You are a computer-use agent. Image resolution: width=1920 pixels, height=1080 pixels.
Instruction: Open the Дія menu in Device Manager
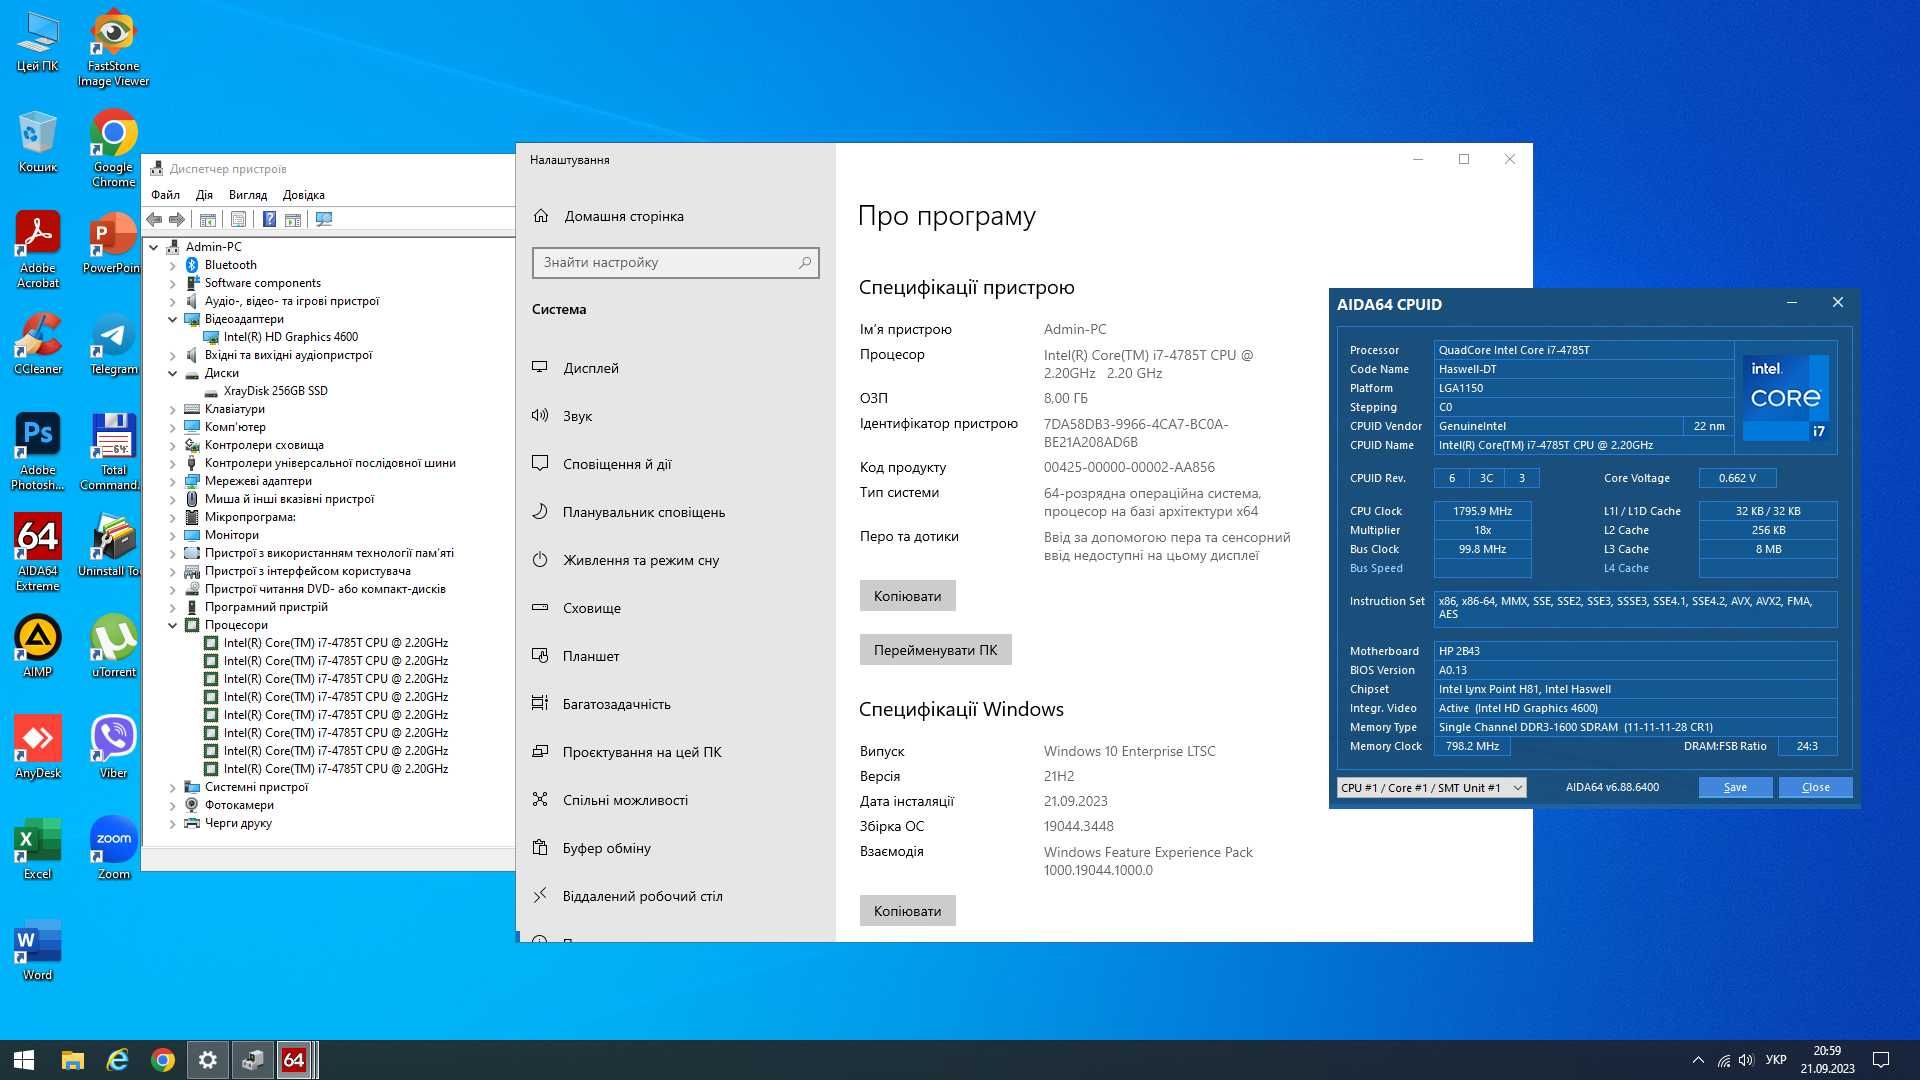click(204, 195)
